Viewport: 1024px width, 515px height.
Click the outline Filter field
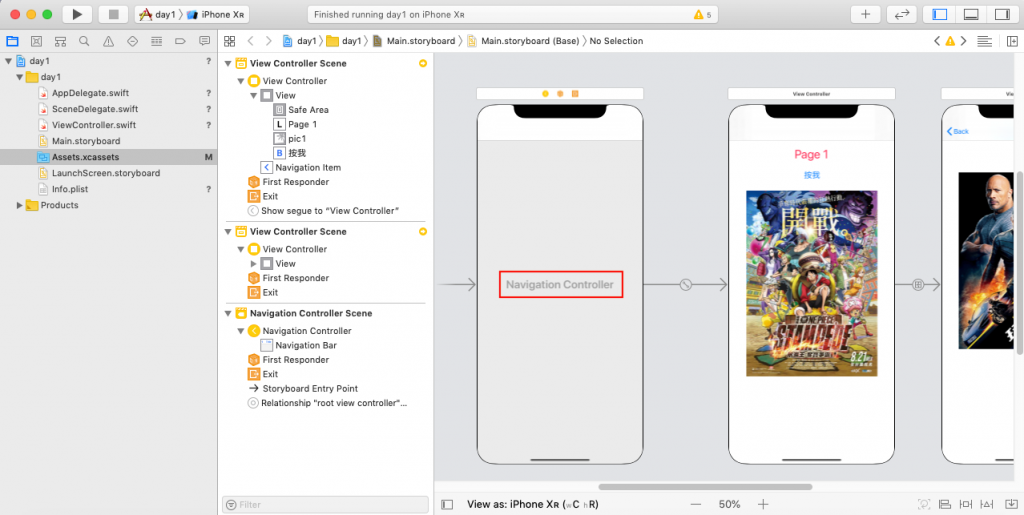coord(325,505)
